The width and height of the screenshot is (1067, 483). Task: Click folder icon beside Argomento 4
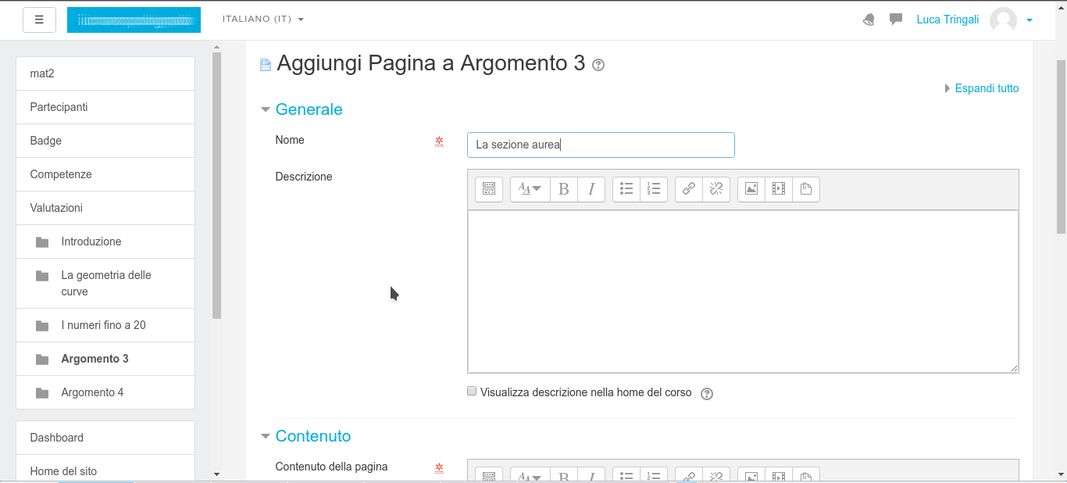click(x=42, y=393)
